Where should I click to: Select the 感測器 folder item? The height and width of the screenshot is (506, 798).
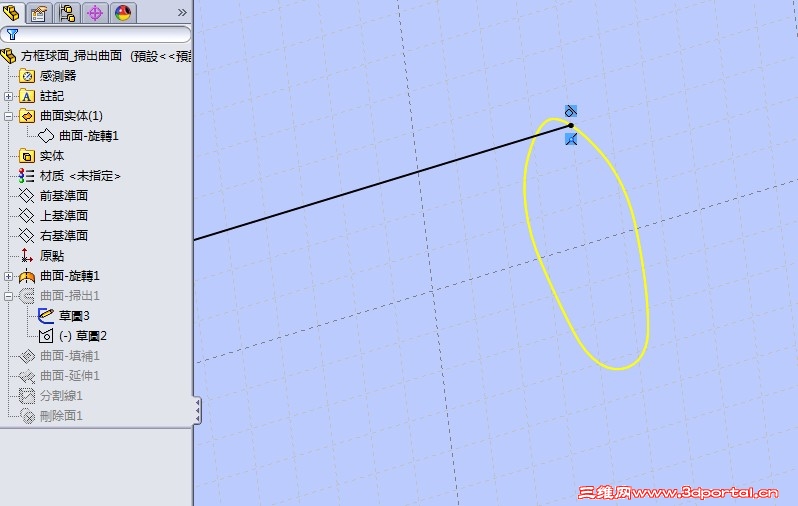[x=58, y=76]
